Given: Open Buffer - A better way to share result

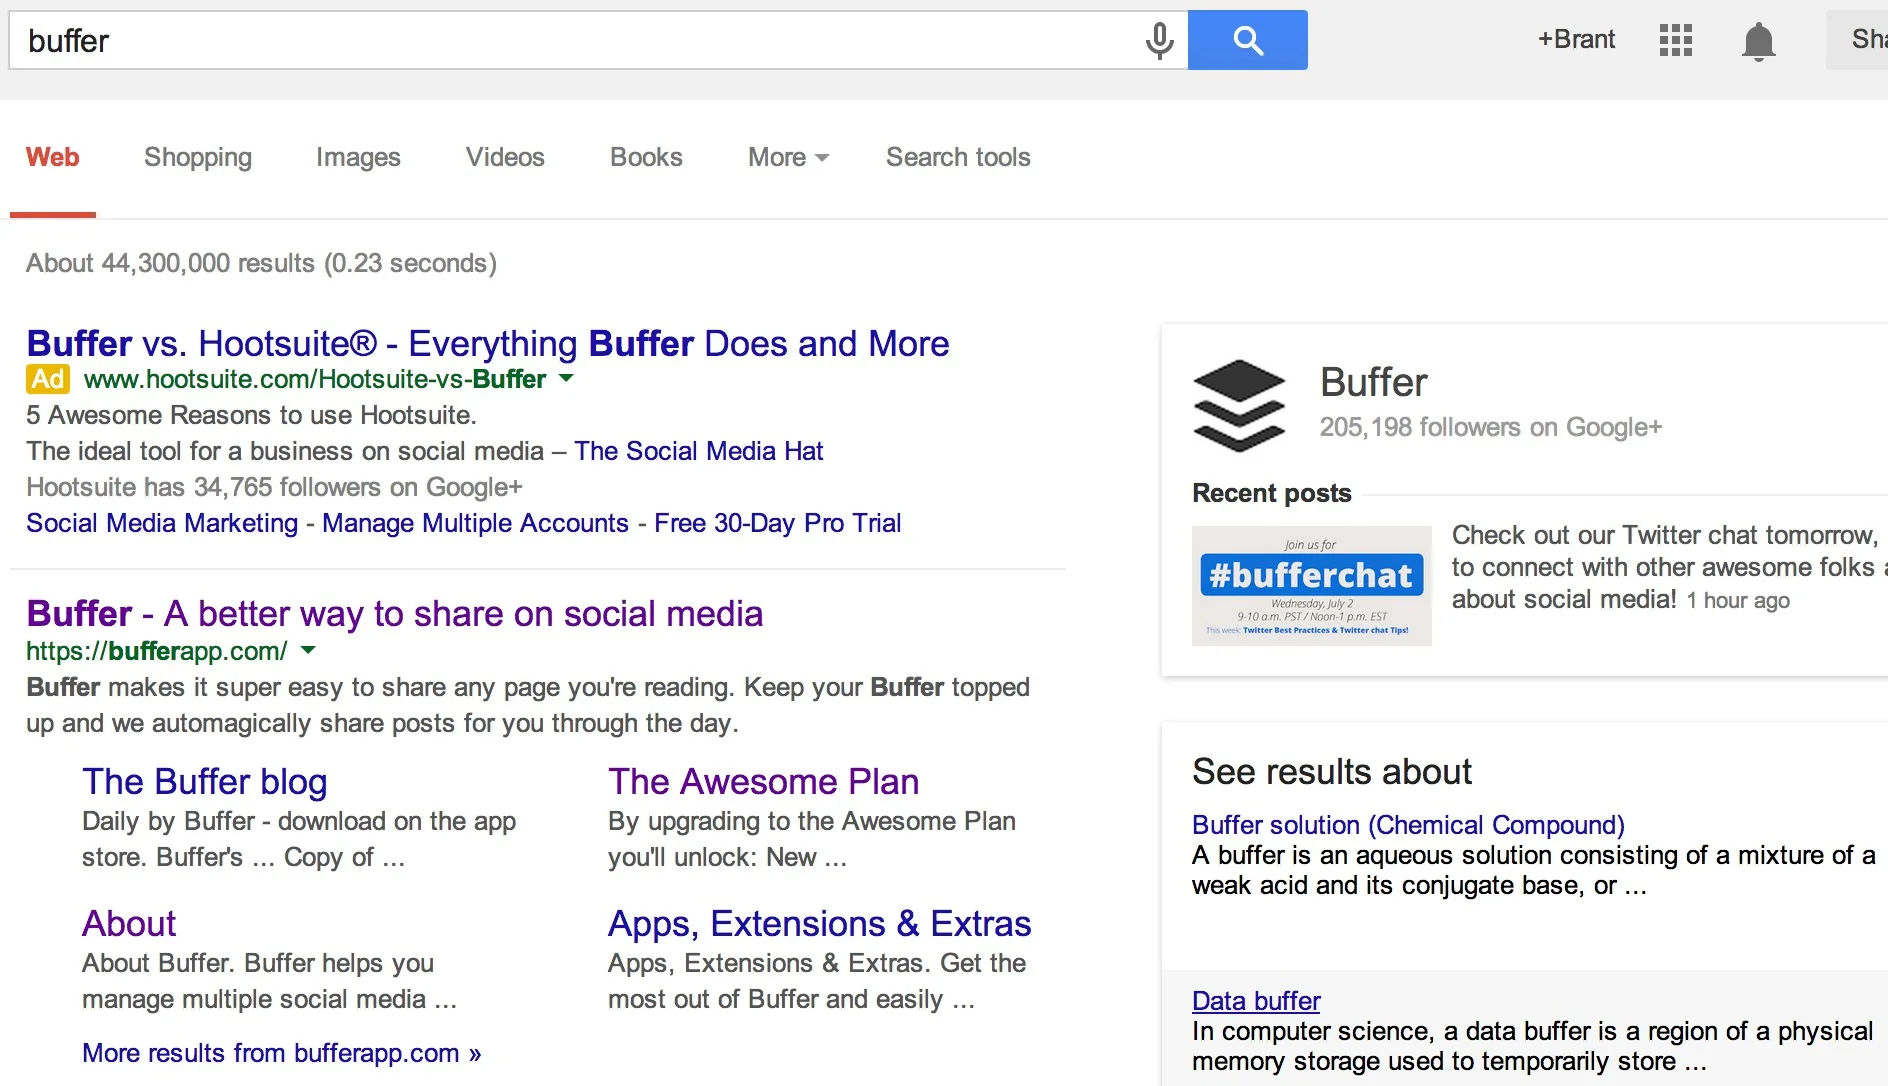Looking at the screenshot, I should point(395,613).
